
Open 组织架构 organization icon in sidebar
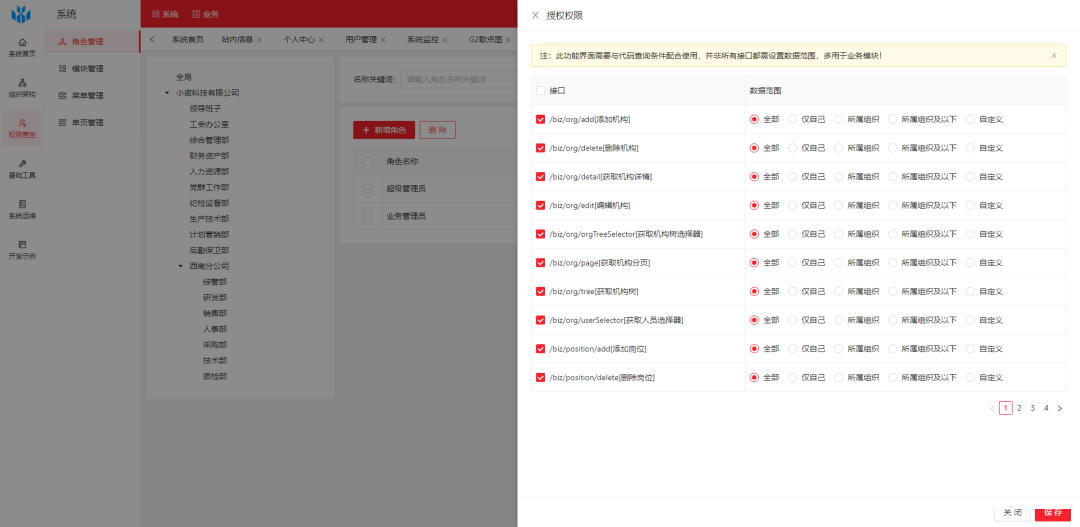pos(22,87)
